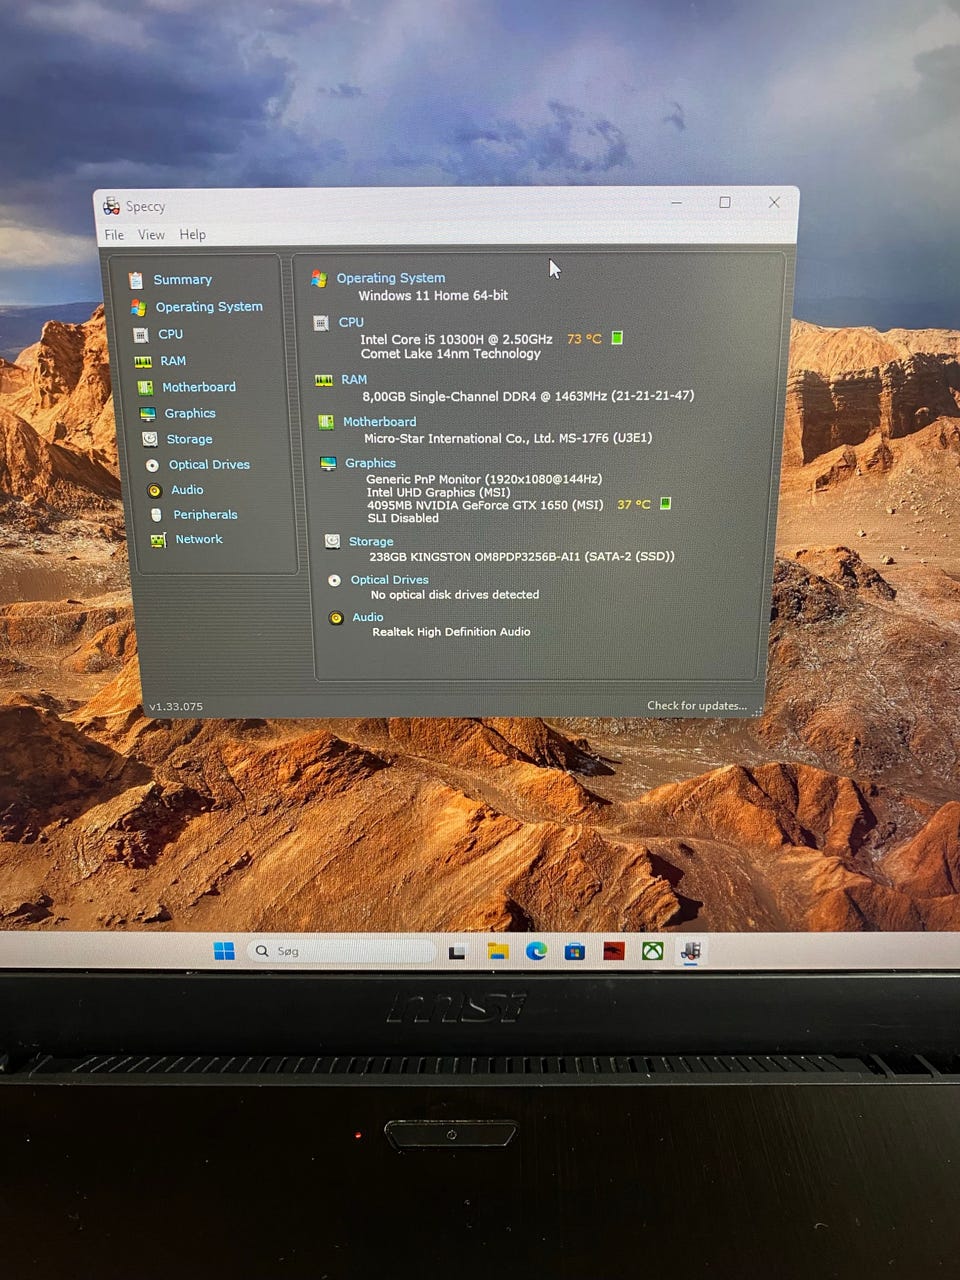Click the Network icon in sidebar
Screen dimensions: 960x1280
(x=158, y=540)
